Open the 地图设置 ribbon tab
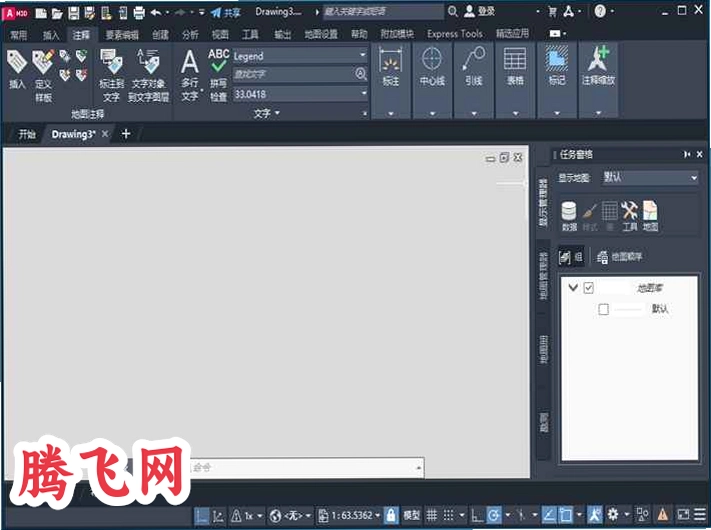The image size is (711, 530). point(321,34)
